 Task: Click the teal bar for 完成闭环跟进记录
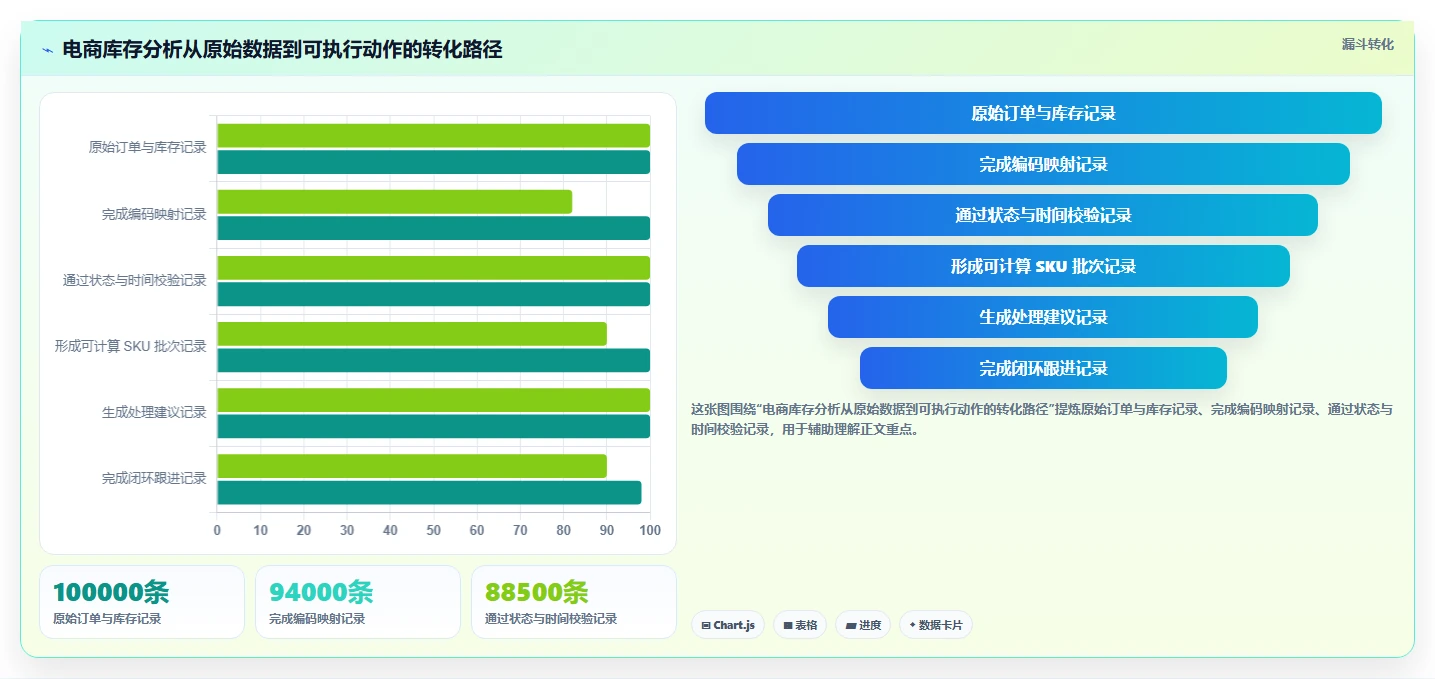click(x=429, y=492)
